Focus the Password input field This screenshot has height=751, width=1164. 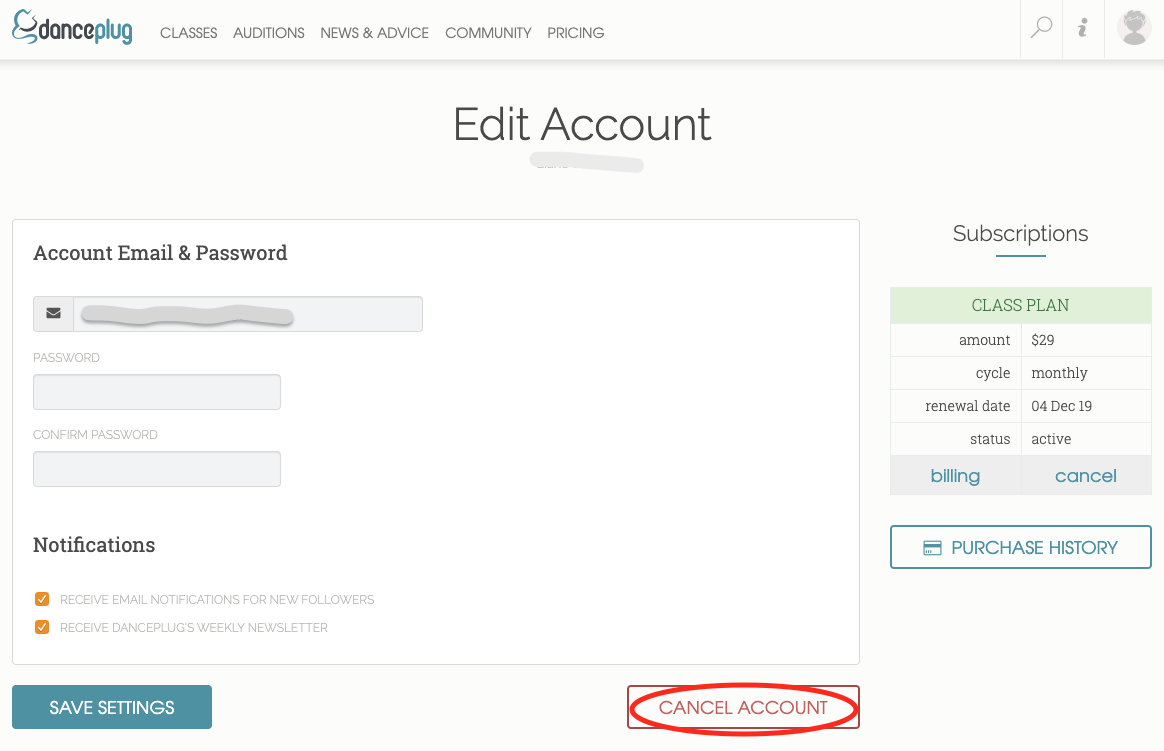pyautogui.click(x=157, y=392)
